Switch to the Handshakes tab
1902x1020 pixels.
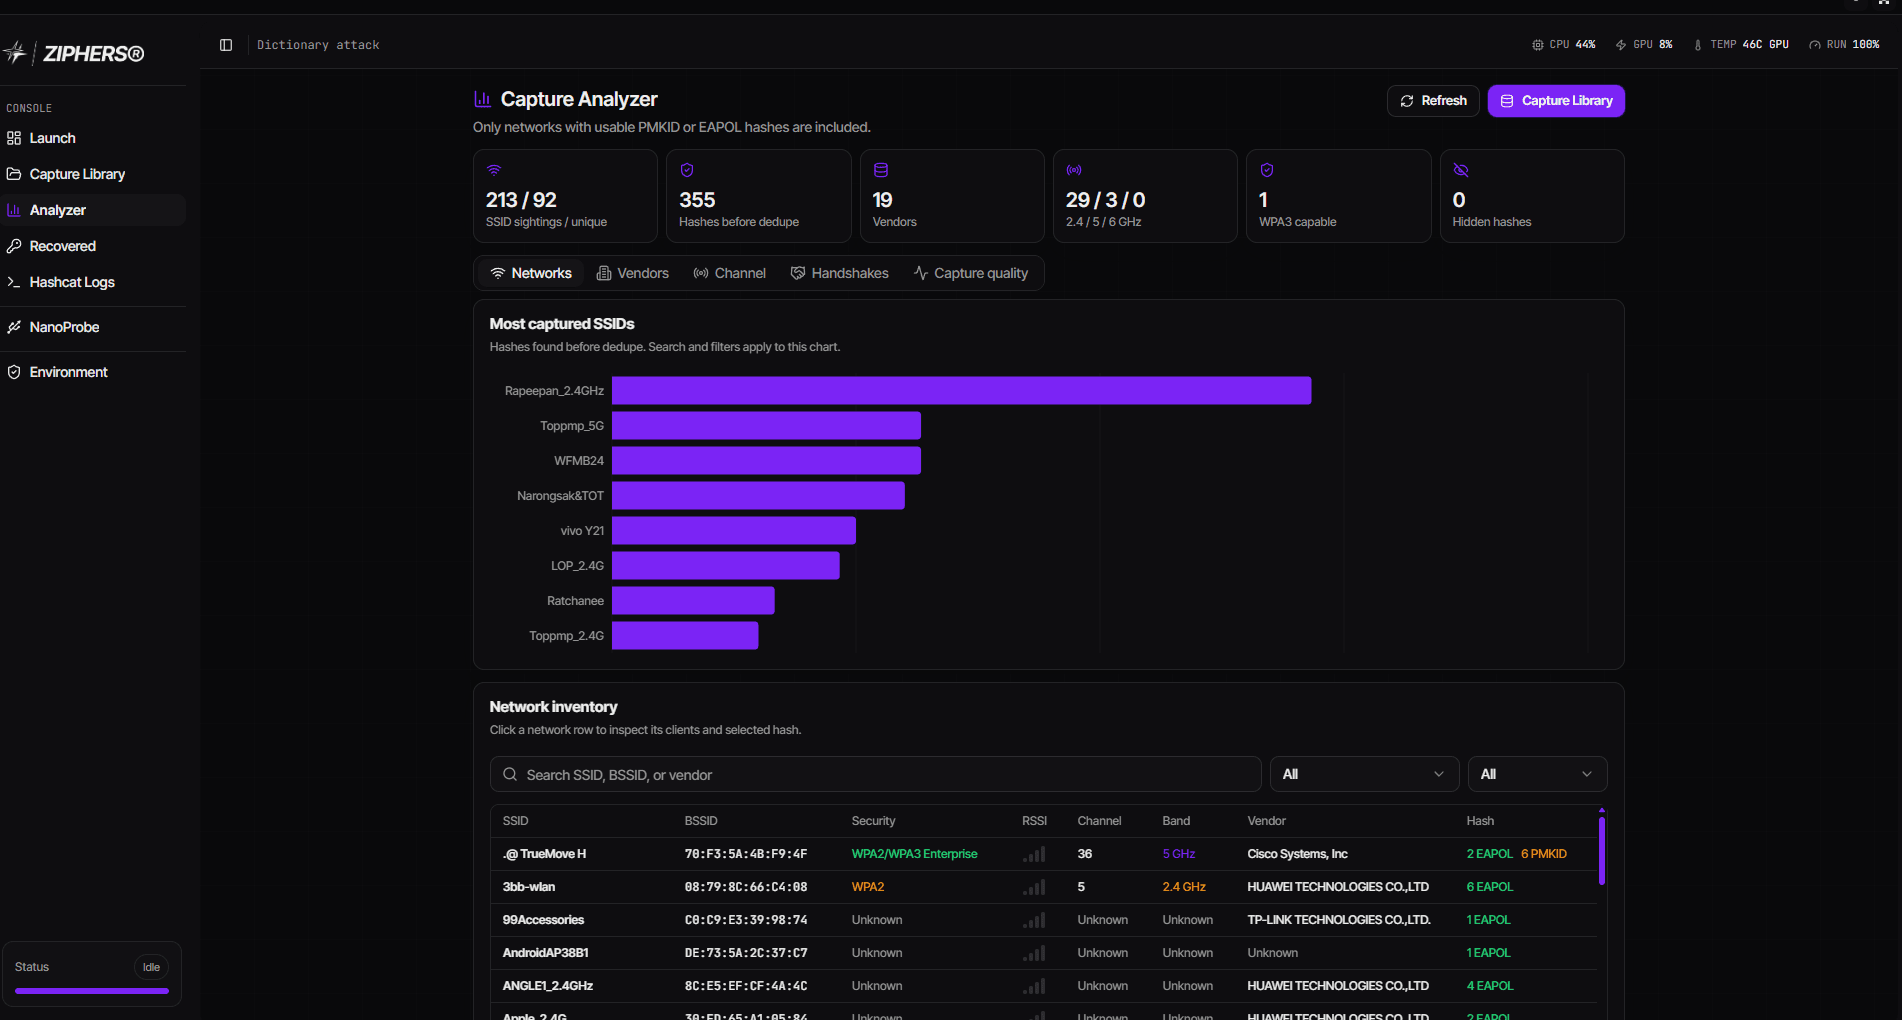coord(839,273)
